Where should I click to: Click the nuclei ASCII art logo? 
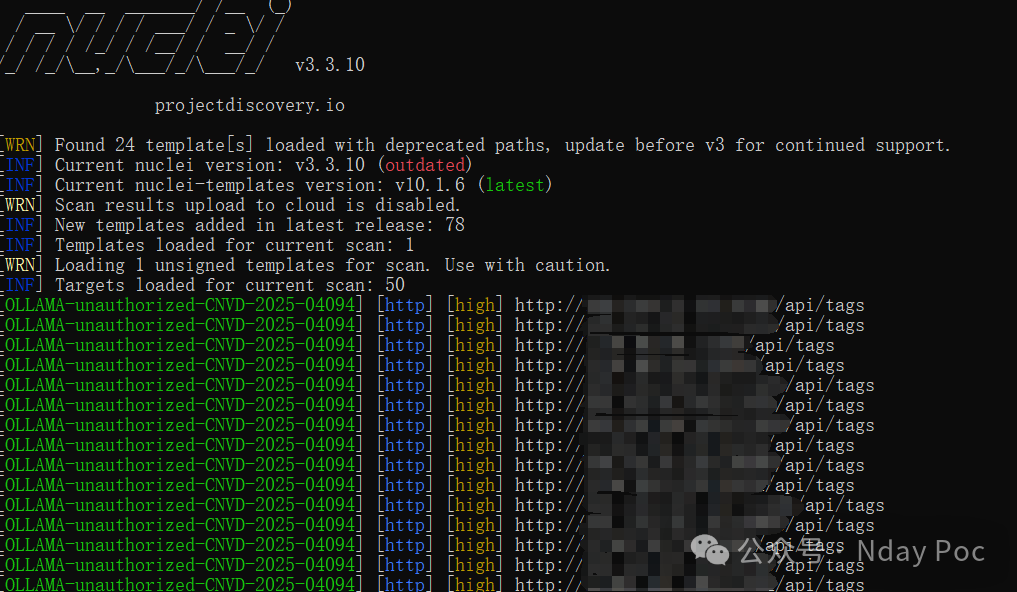[x=144, y=38]
